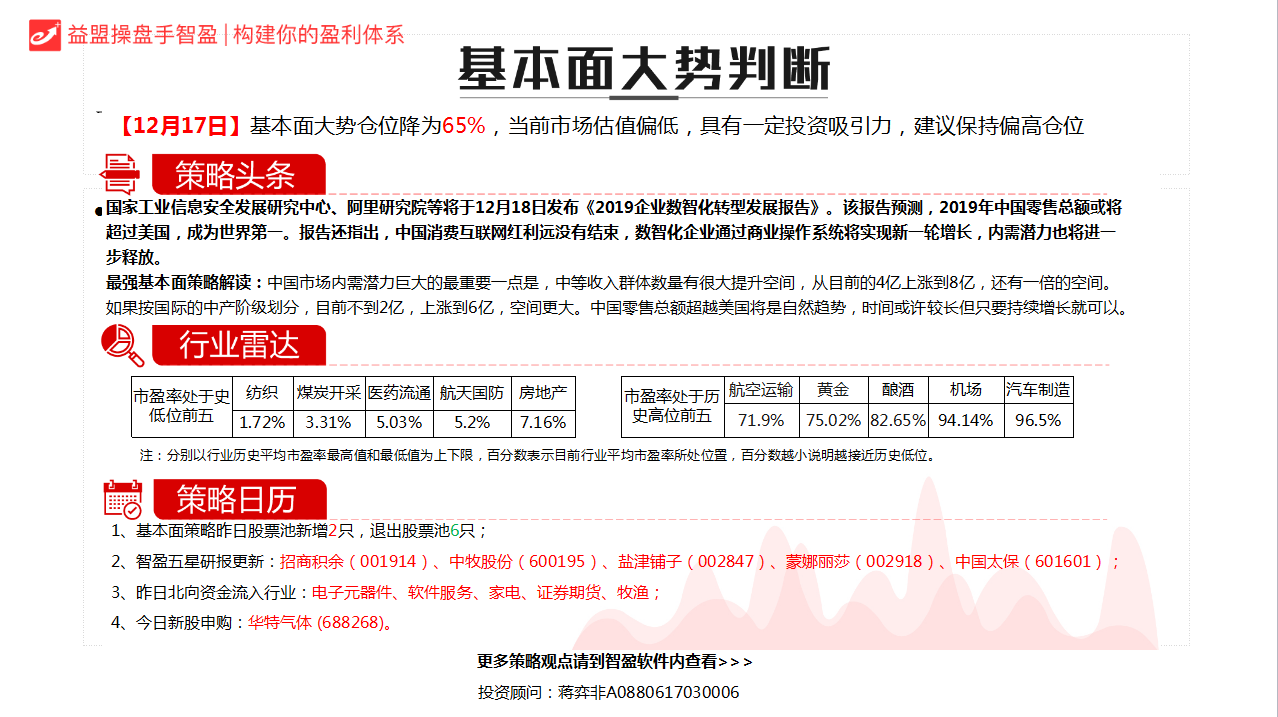Click the red 益盟操盘手 logo icon
This screenshot has height=717, width=1278.
coord(45,34)
